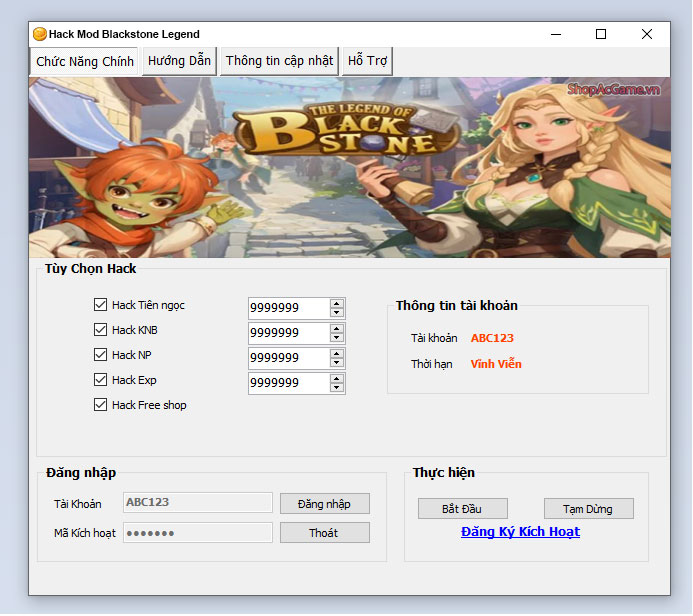
Task: Toggle the Hack Free shop checkbox
Action: (100, 405)
